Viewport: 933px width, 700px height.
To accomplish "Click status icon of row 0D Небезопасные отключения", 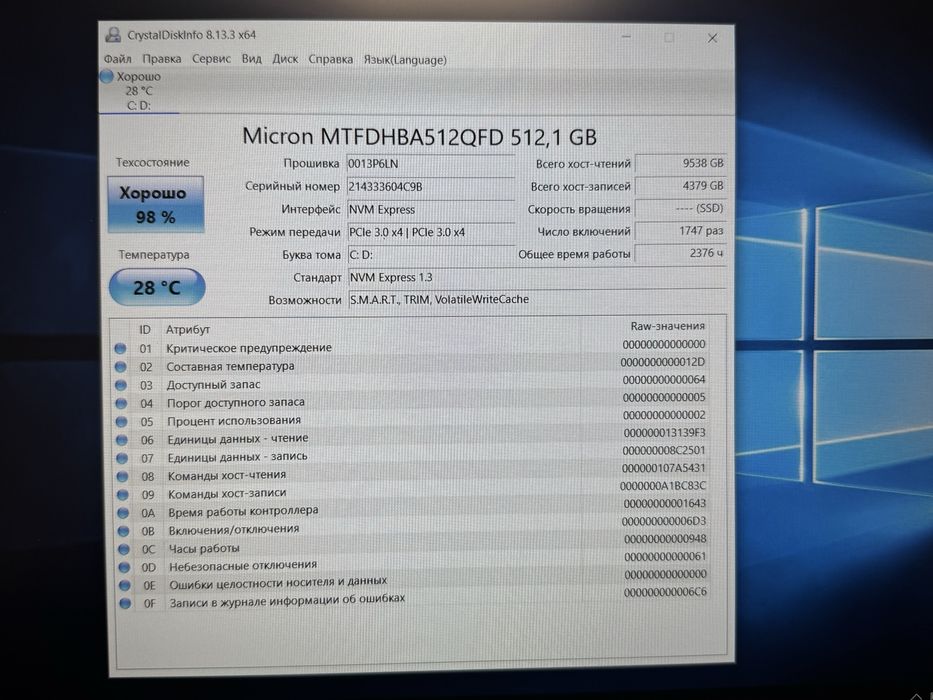I will [124, 567].
